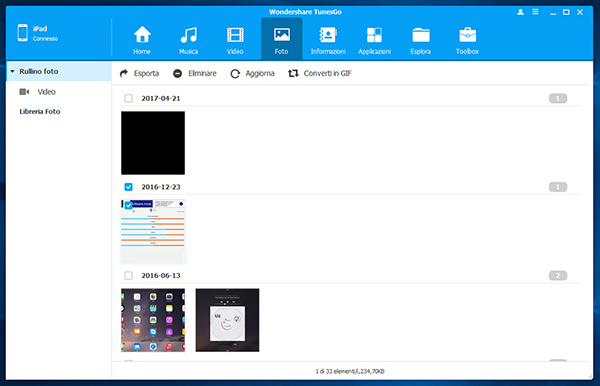Click the 2016-12-23 screenshot thumbnail
The height and width of the screenshot is (386, 600).
tap(153, 232)
